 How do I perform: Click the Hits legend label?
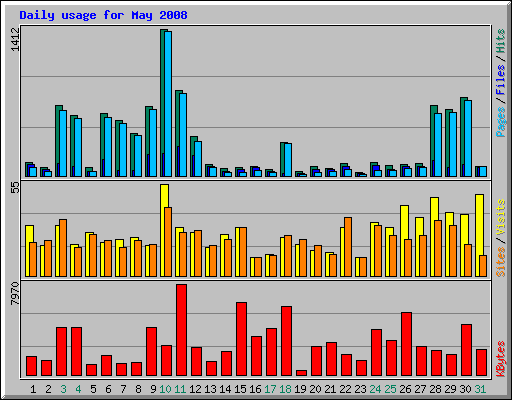pos(501,41)
